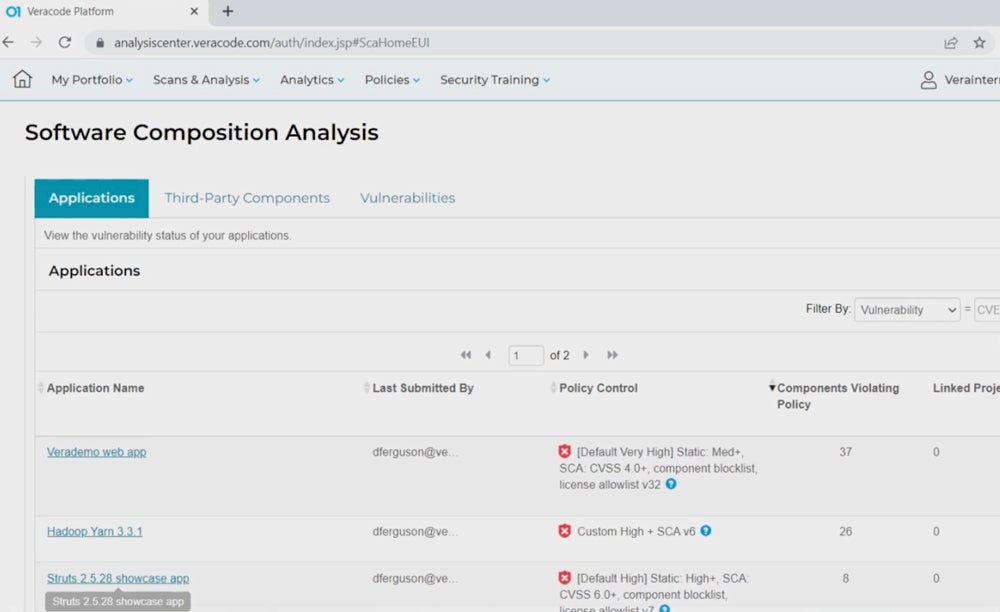Open the user account profile icon
The image size is (1000, 612).
point(928,80)
